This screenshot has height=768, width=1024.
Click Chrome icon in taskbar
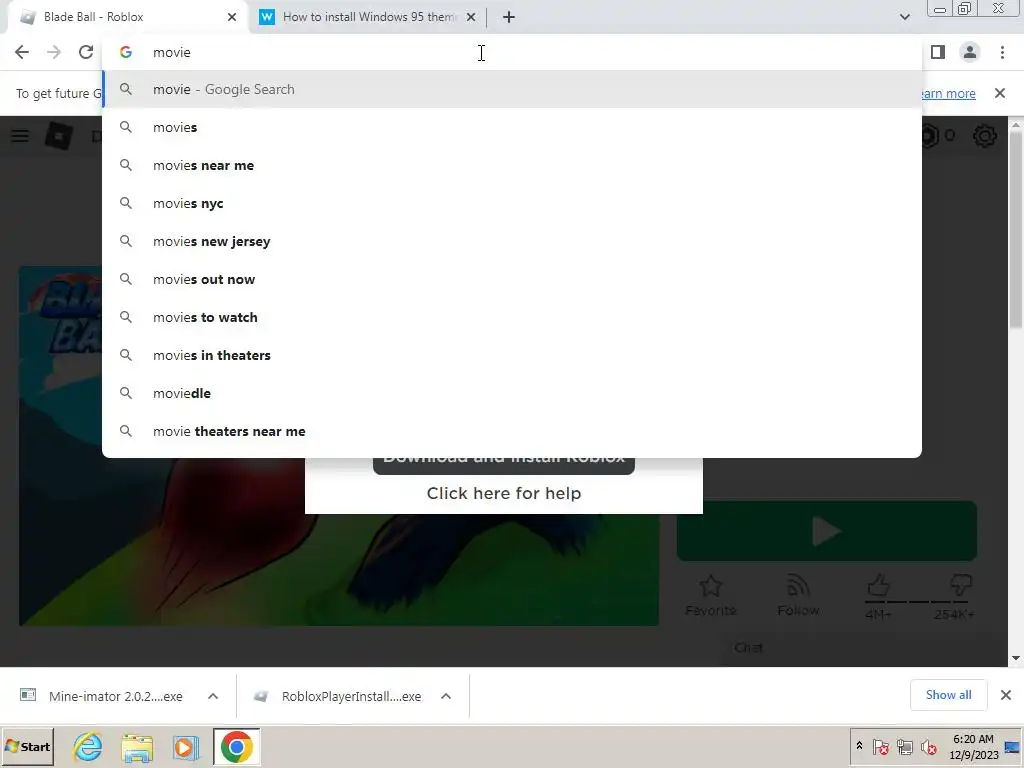click(x=236, y=746)
